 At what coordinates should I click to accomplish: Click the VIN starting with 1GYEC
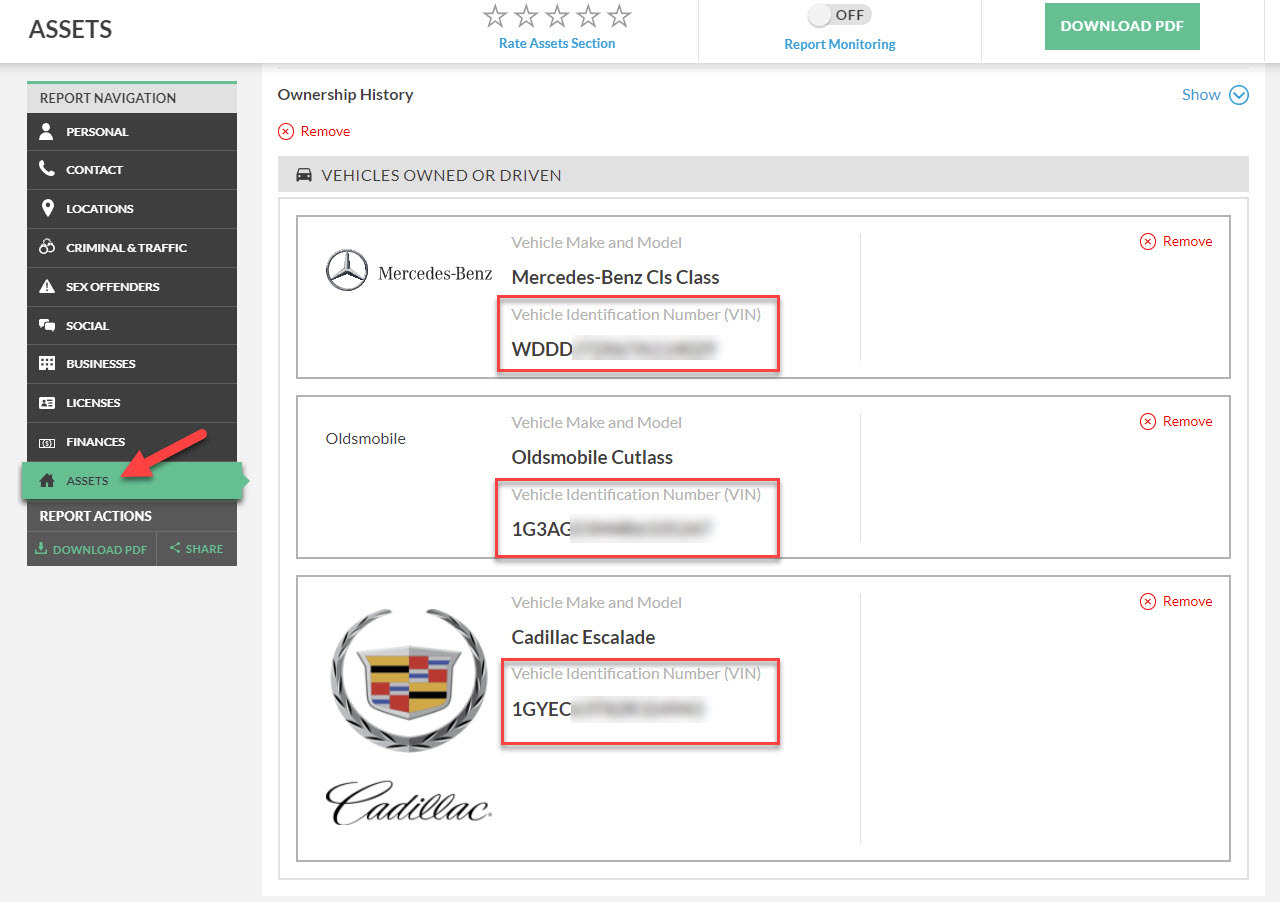(609, 709)
